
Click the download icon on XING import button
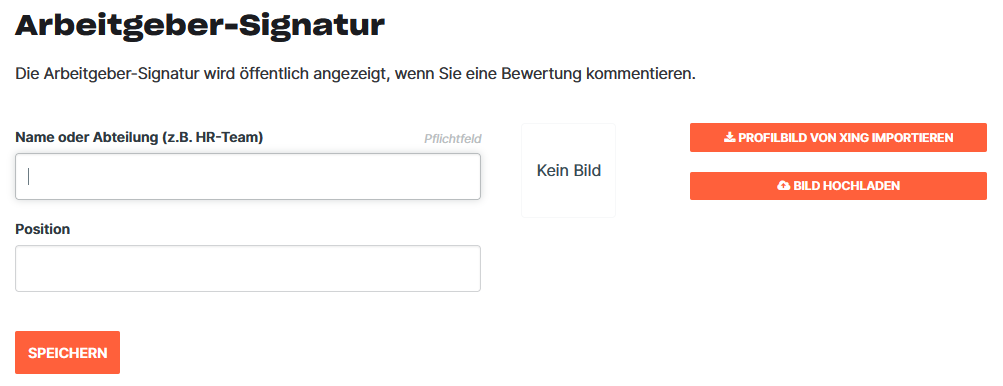(x=729, y=138)
